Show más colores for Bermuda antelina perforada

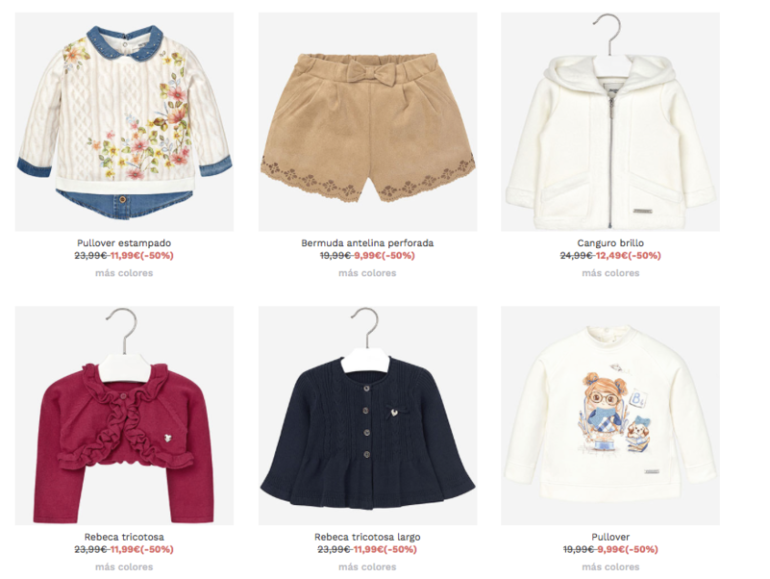[x=367, y=273]
